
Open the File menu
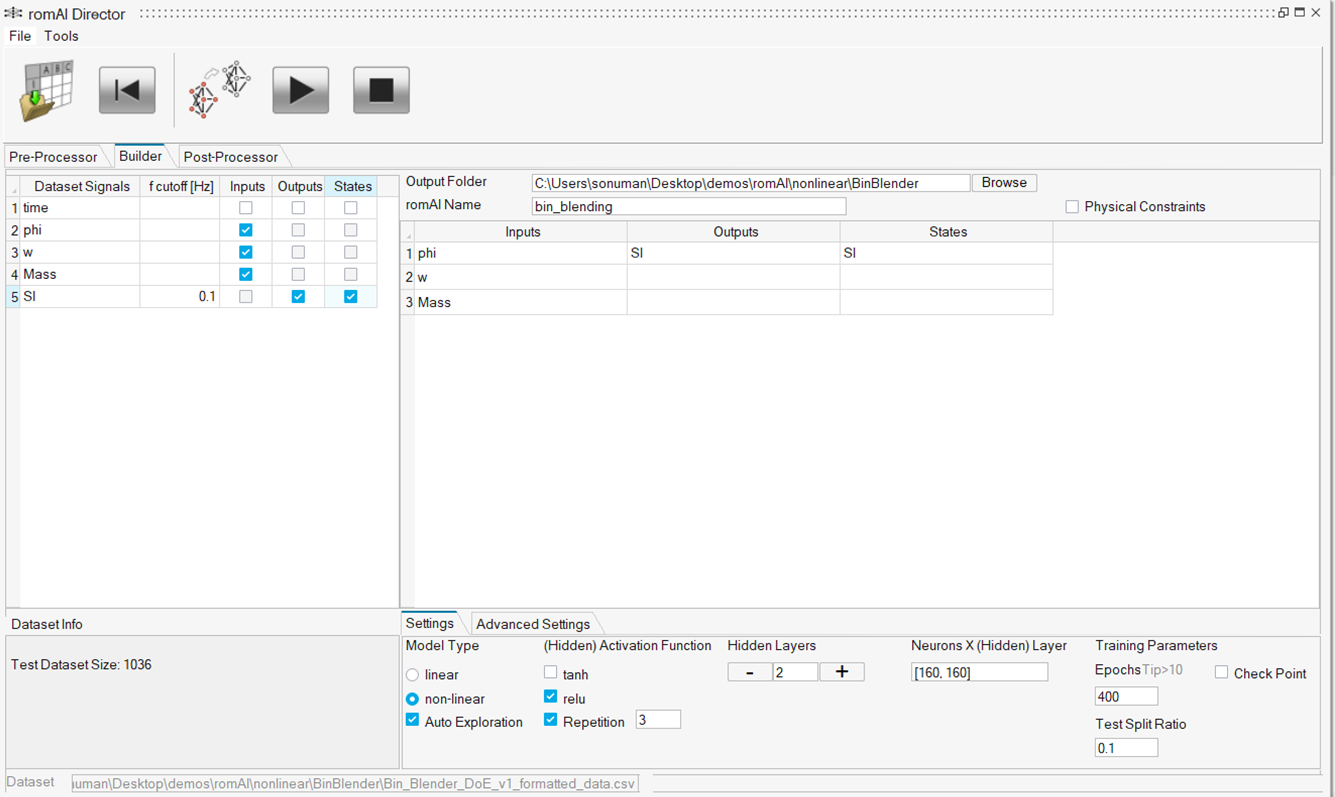tap(20, 36)
